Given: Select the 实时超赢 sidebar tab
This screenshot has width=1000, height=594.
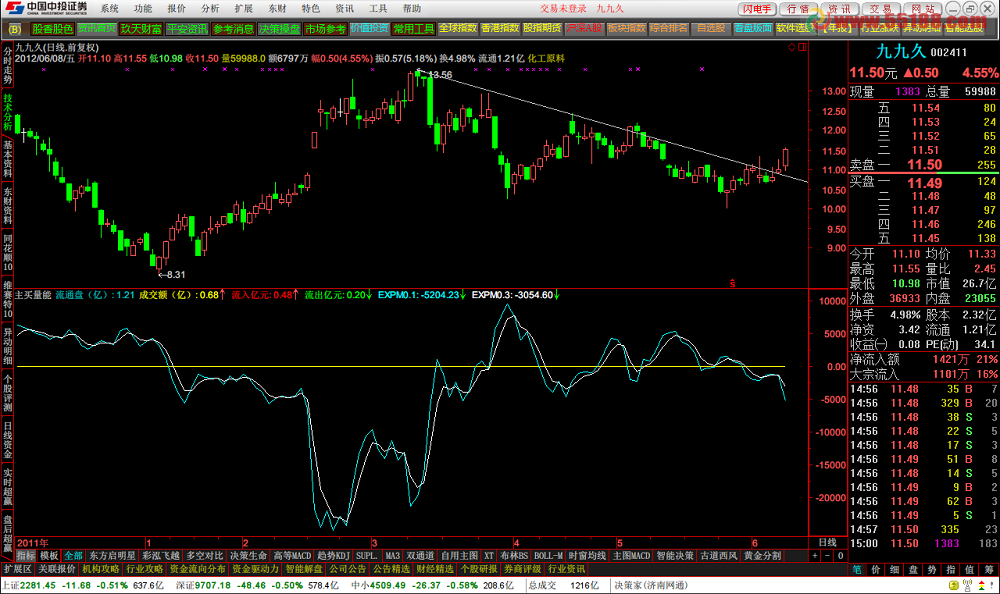Looking at the screenshot, I should coord(8,487).
